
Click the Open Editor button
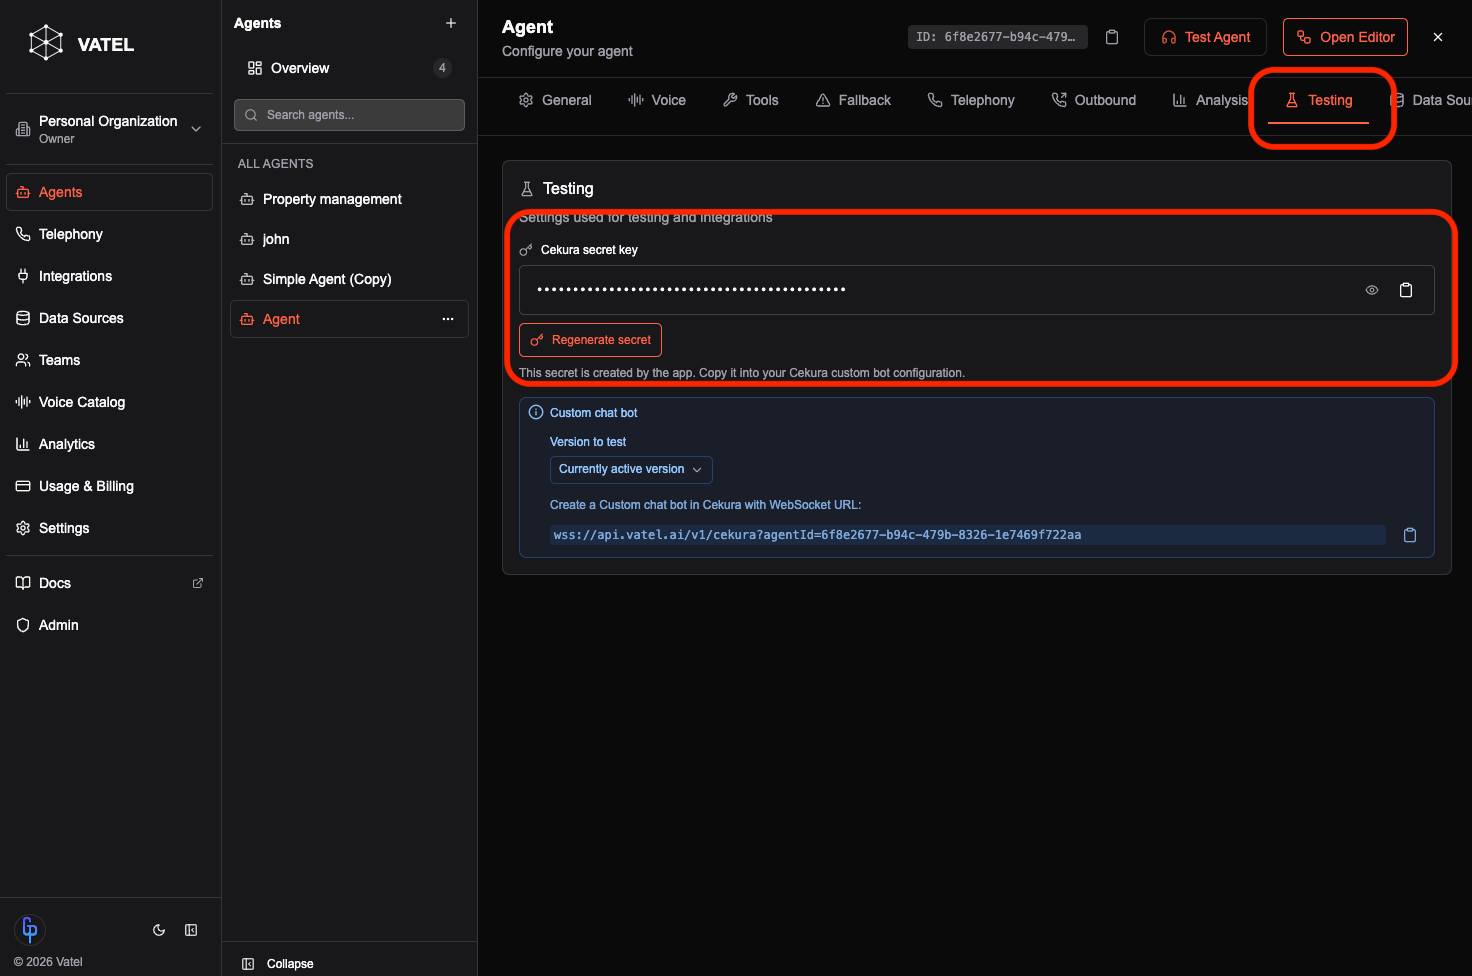click(1345, 37)
